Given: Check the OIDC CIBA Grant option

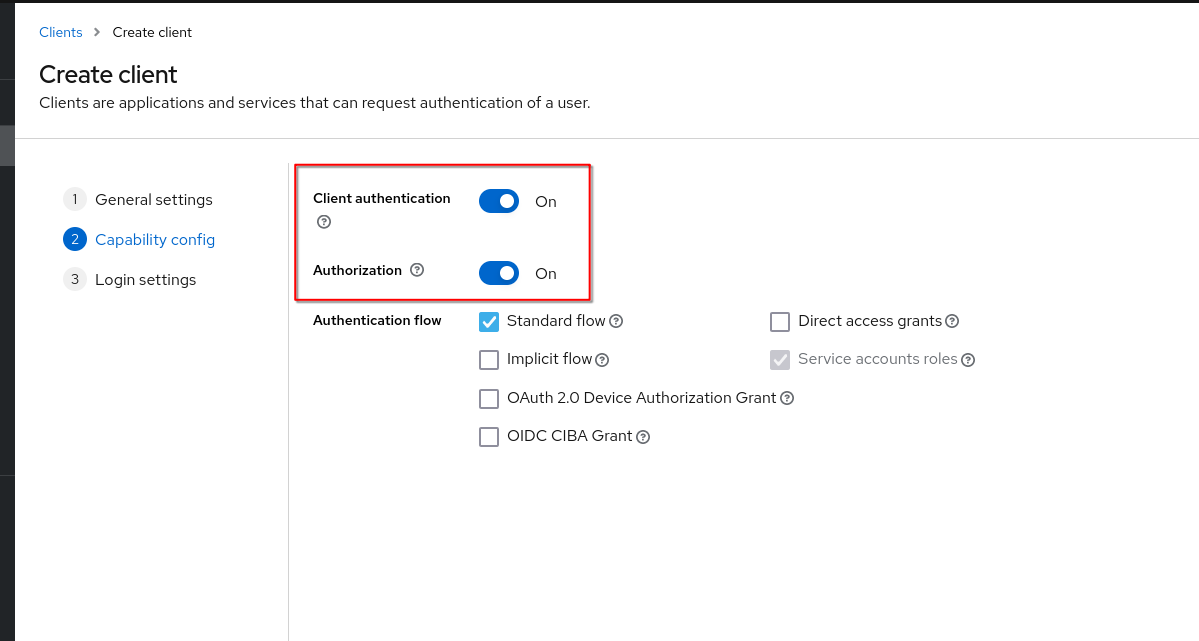Looking at the screenshot, I should pos(489,437).
